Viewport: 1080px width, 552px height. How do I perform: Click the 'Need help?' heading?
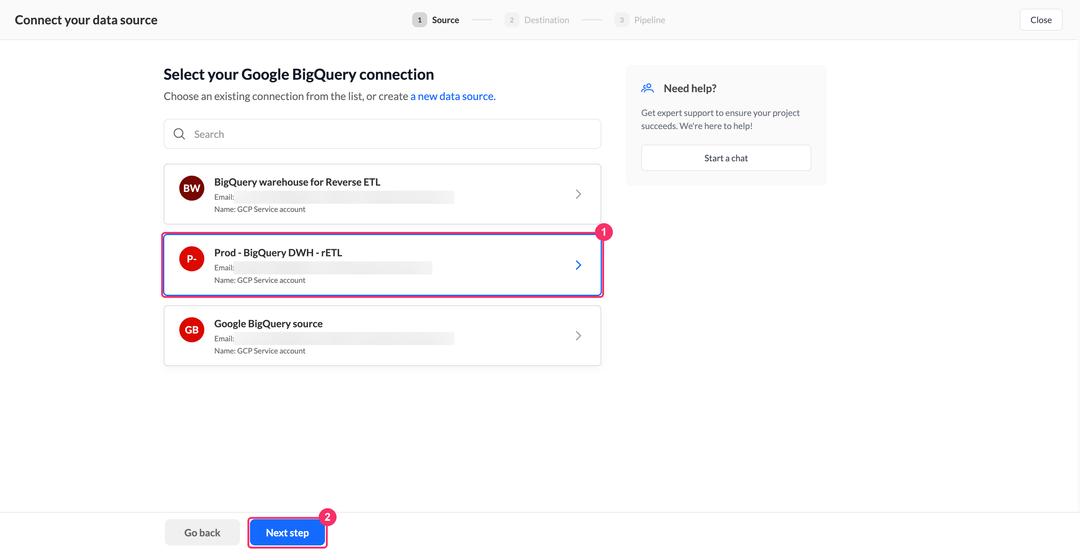[x=690, y=88]
